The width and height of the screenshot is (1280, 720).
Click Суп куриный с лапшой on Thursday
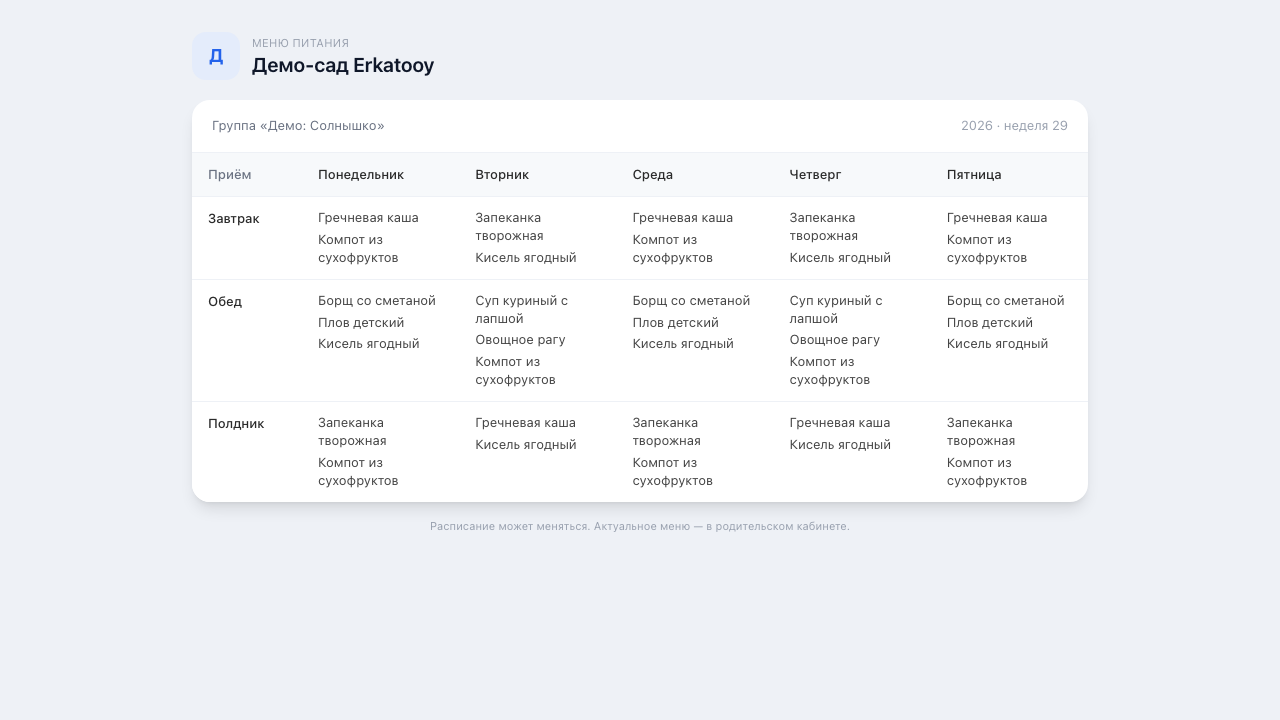tap(836, 310)
